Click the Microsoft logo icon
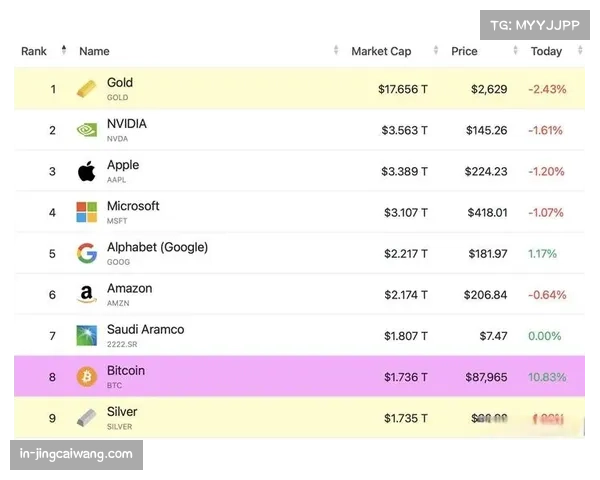The width and height of the screenshot is (600, 480). click(87, 212)
